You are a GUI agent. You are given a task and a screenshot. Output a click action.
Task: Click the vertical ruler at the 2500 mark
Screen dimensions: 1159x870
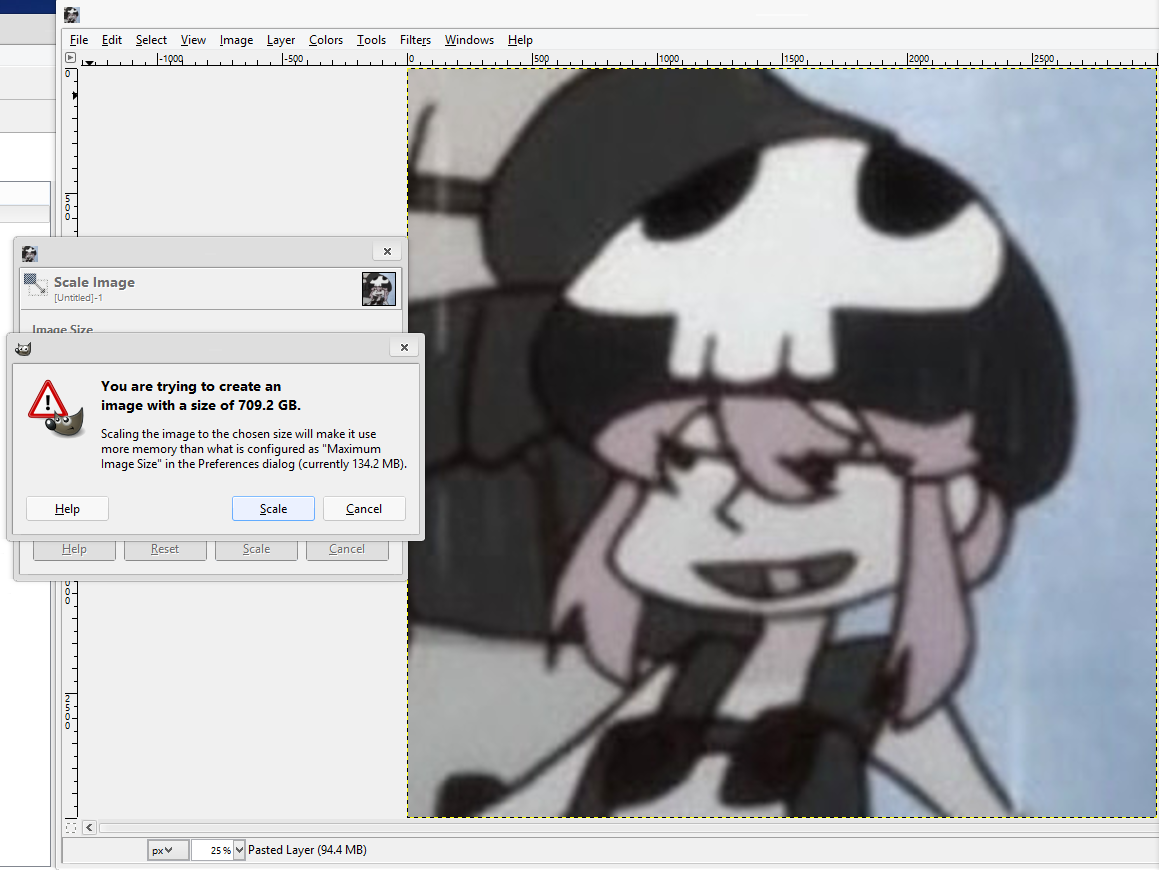(69, 711)
